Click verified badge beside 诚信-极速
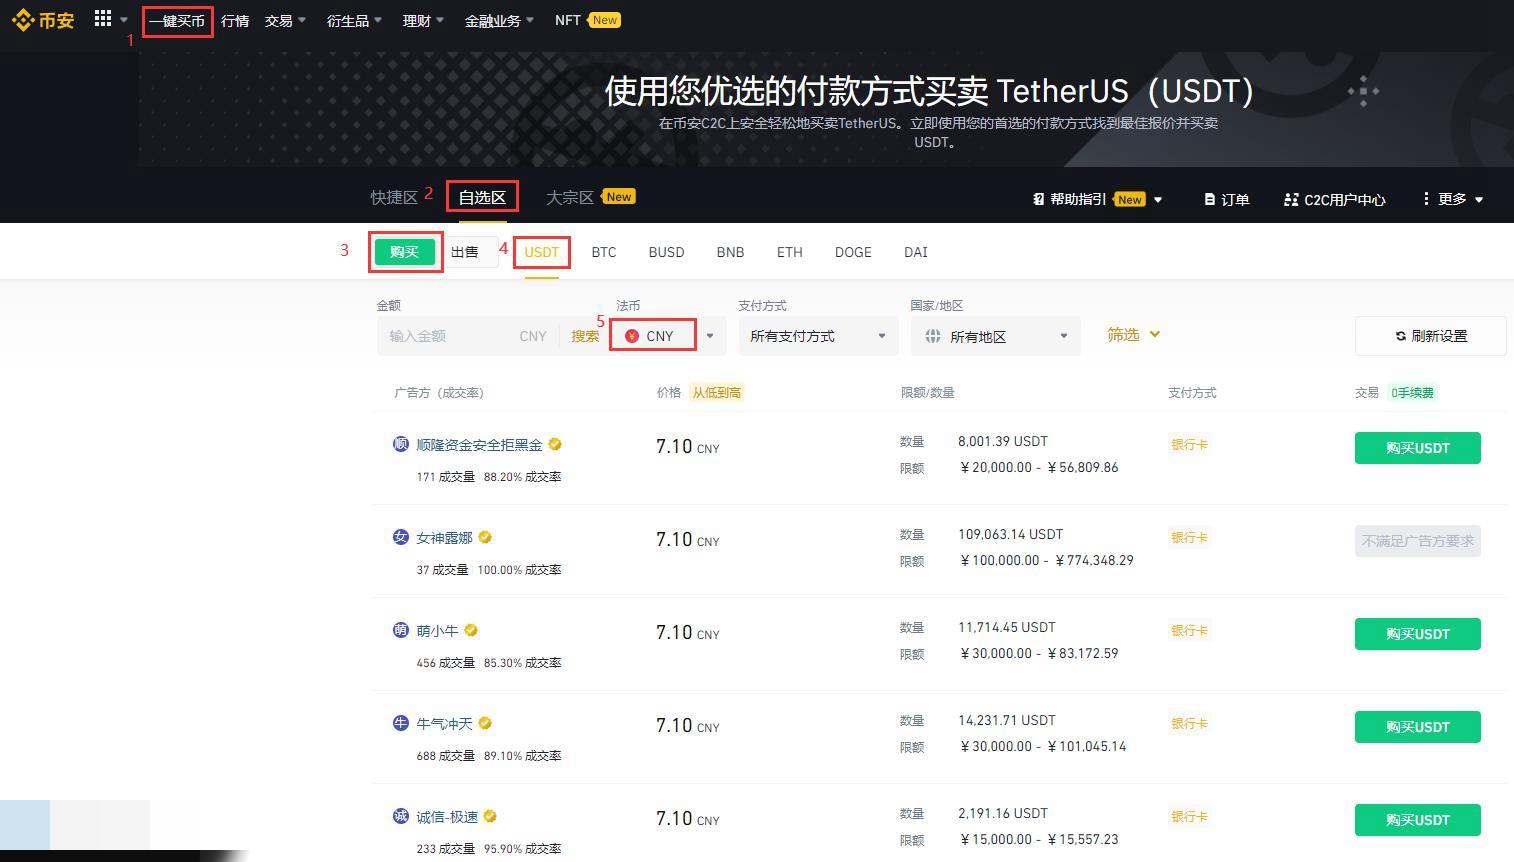The width and height of the screenshot is (1514, 862). [490, 816]
